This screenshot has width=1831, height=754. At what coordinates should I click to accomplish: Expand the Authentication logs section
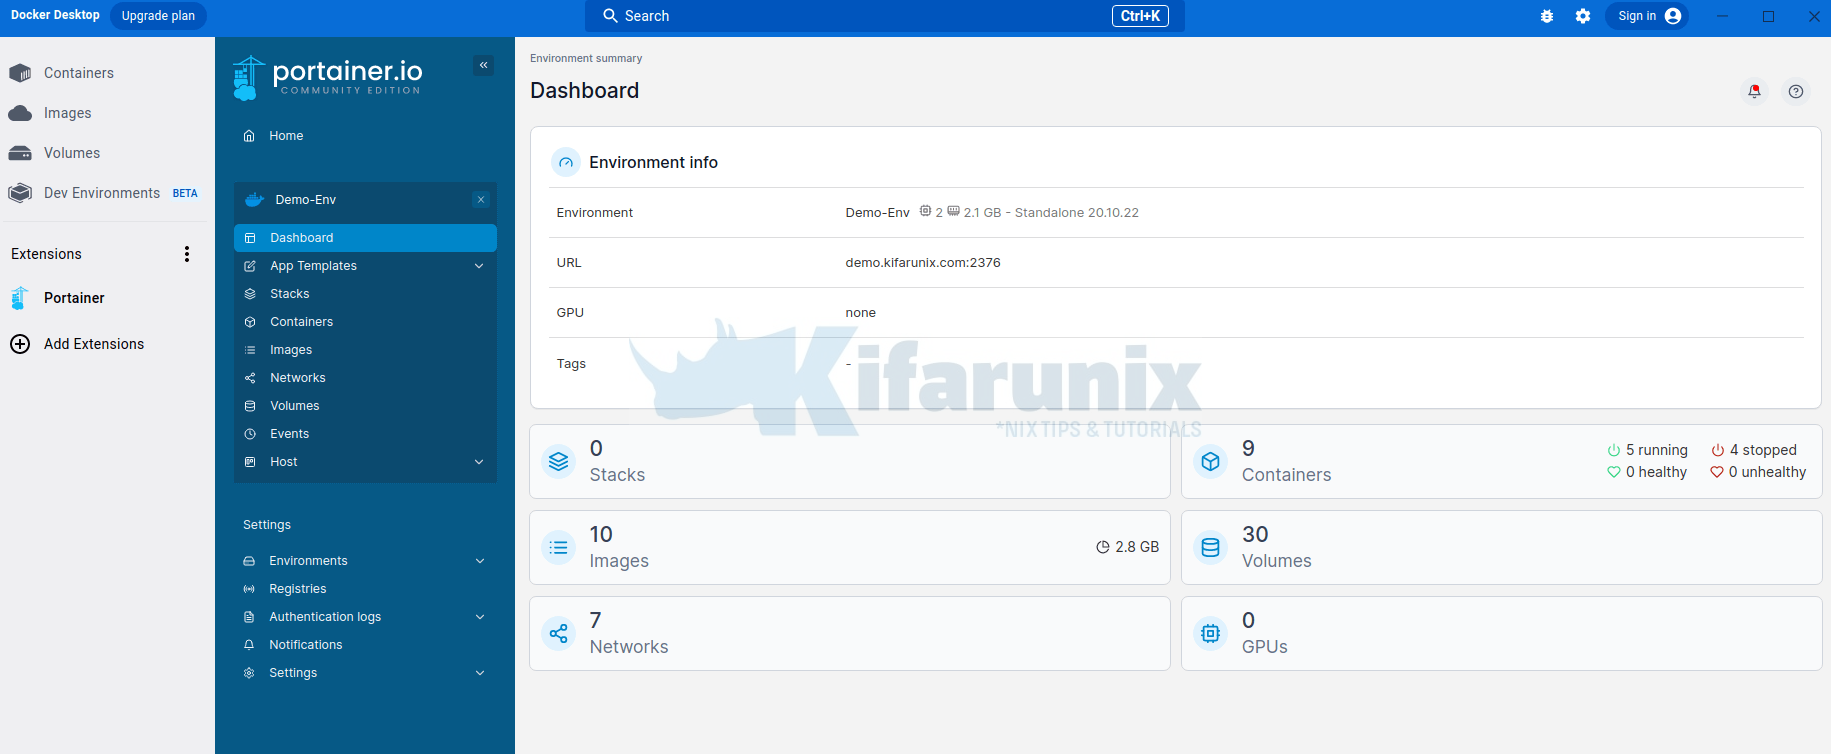[480, 617]
